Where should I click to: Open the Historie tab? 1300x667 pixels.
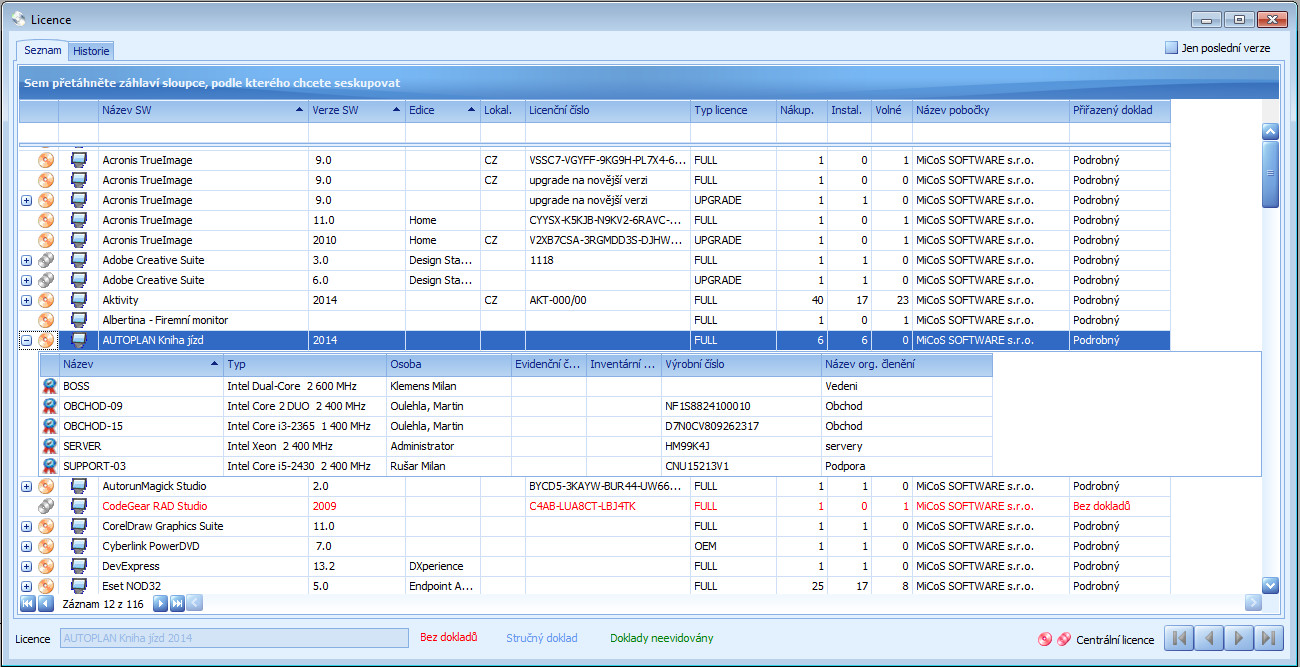pyautogui.click(x=91, y=51)
